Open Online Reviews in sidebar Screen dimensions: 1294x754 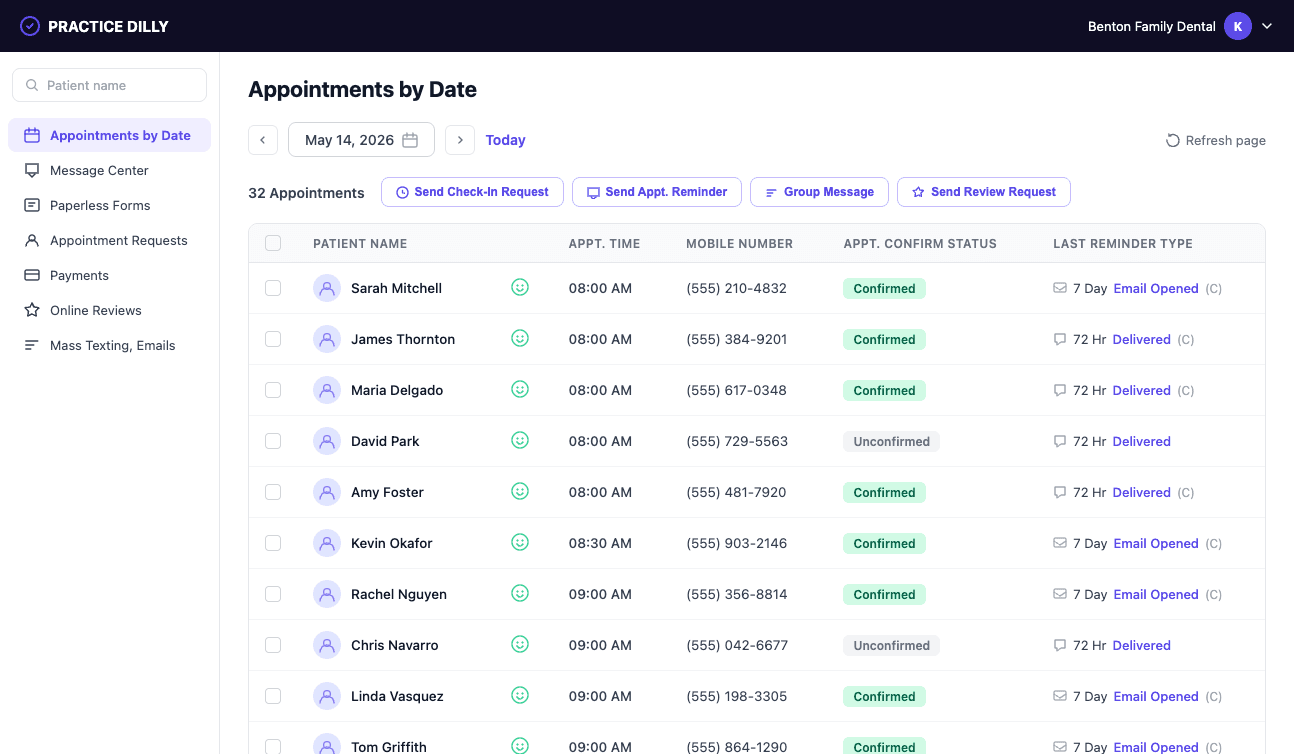pos(109,310)
